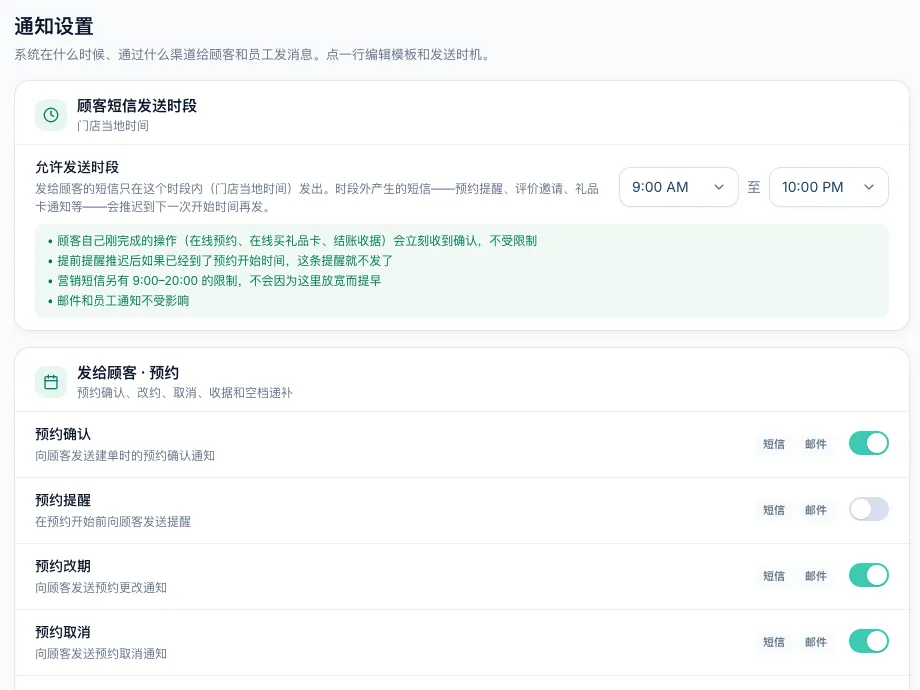Image resolution: width=920 pixels, height=690 pixels.
Task: Open the 预约确认 row title
Action: (63, 434)
